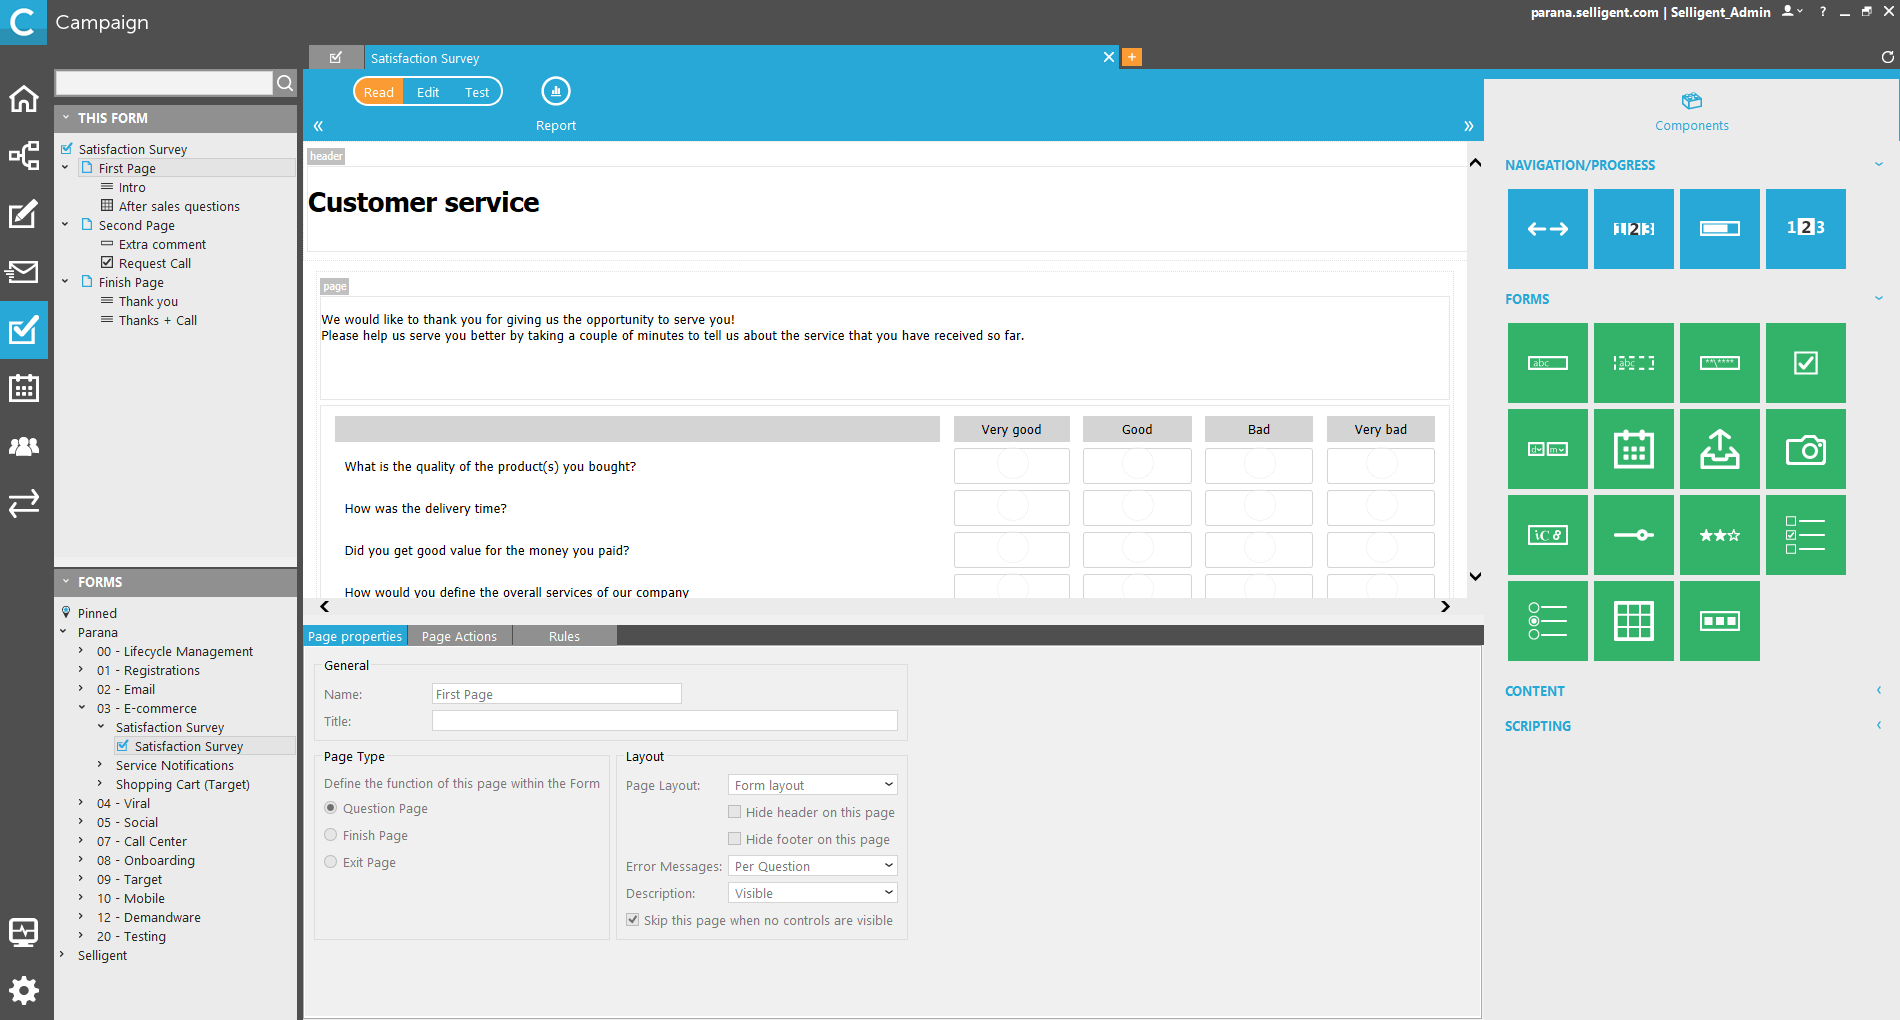Click the calendar date picker form component

[1633, 449]
